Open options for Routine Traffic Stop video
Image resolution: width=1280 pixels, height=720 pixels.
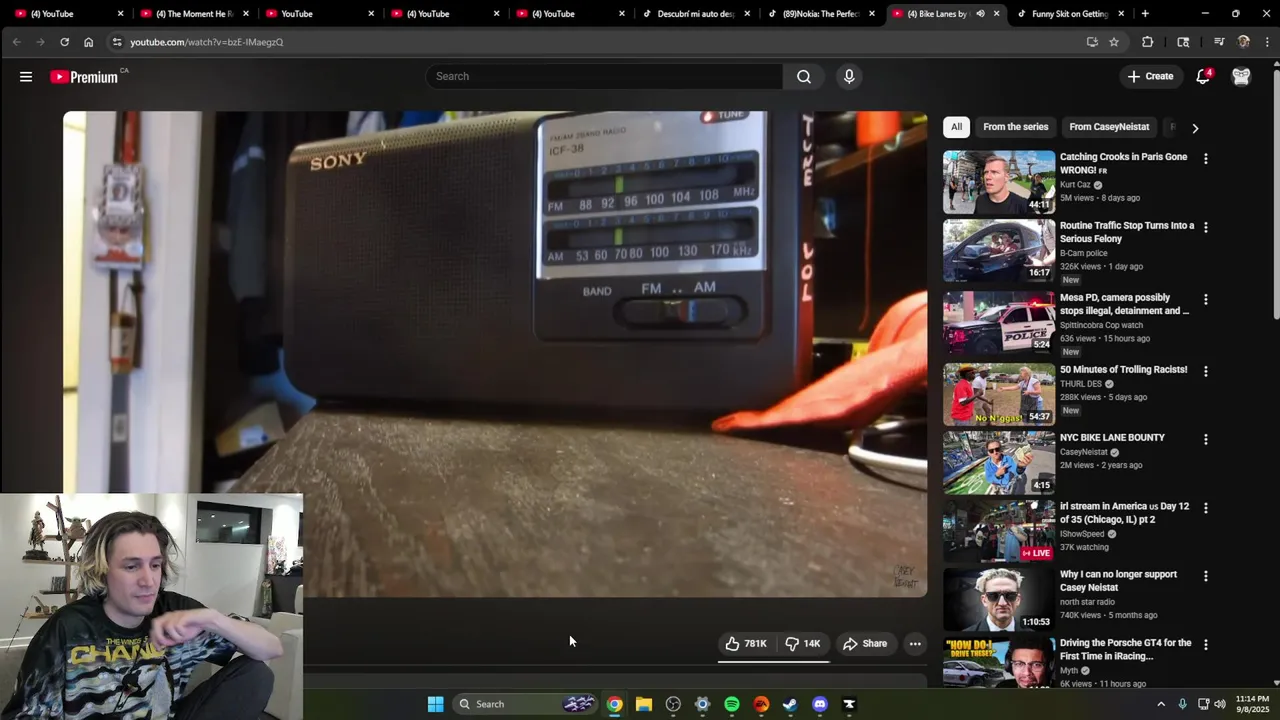[1205, 227]
